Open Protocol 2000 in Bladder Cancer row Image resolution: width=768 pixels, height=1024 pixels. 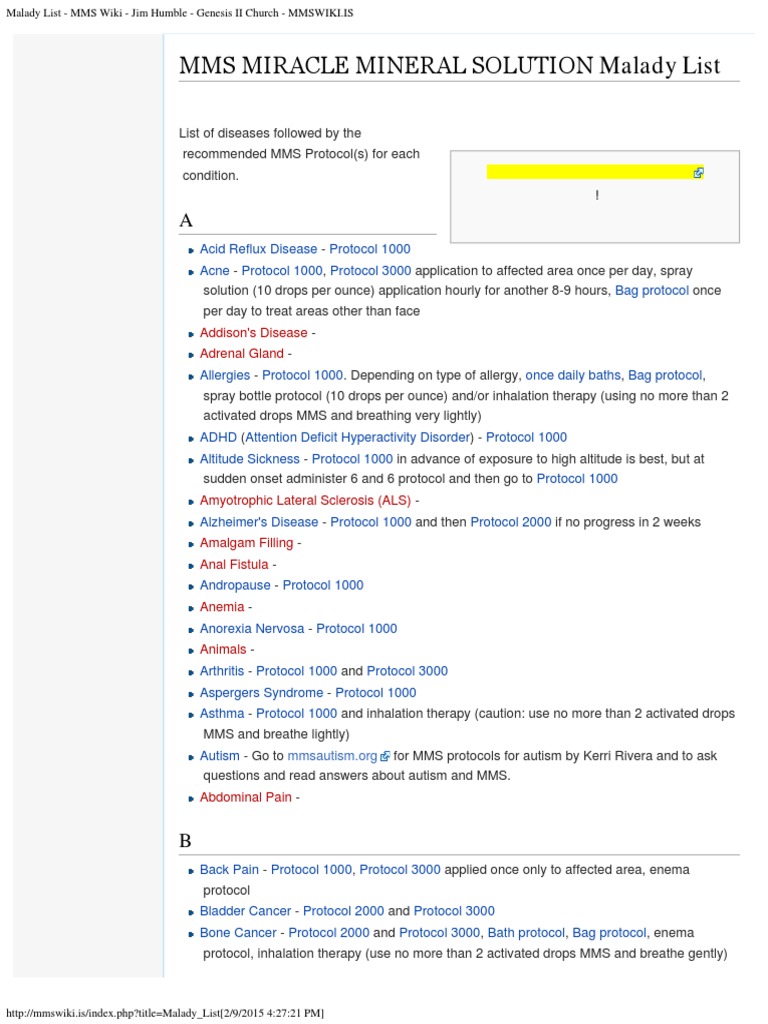[344, 910]
